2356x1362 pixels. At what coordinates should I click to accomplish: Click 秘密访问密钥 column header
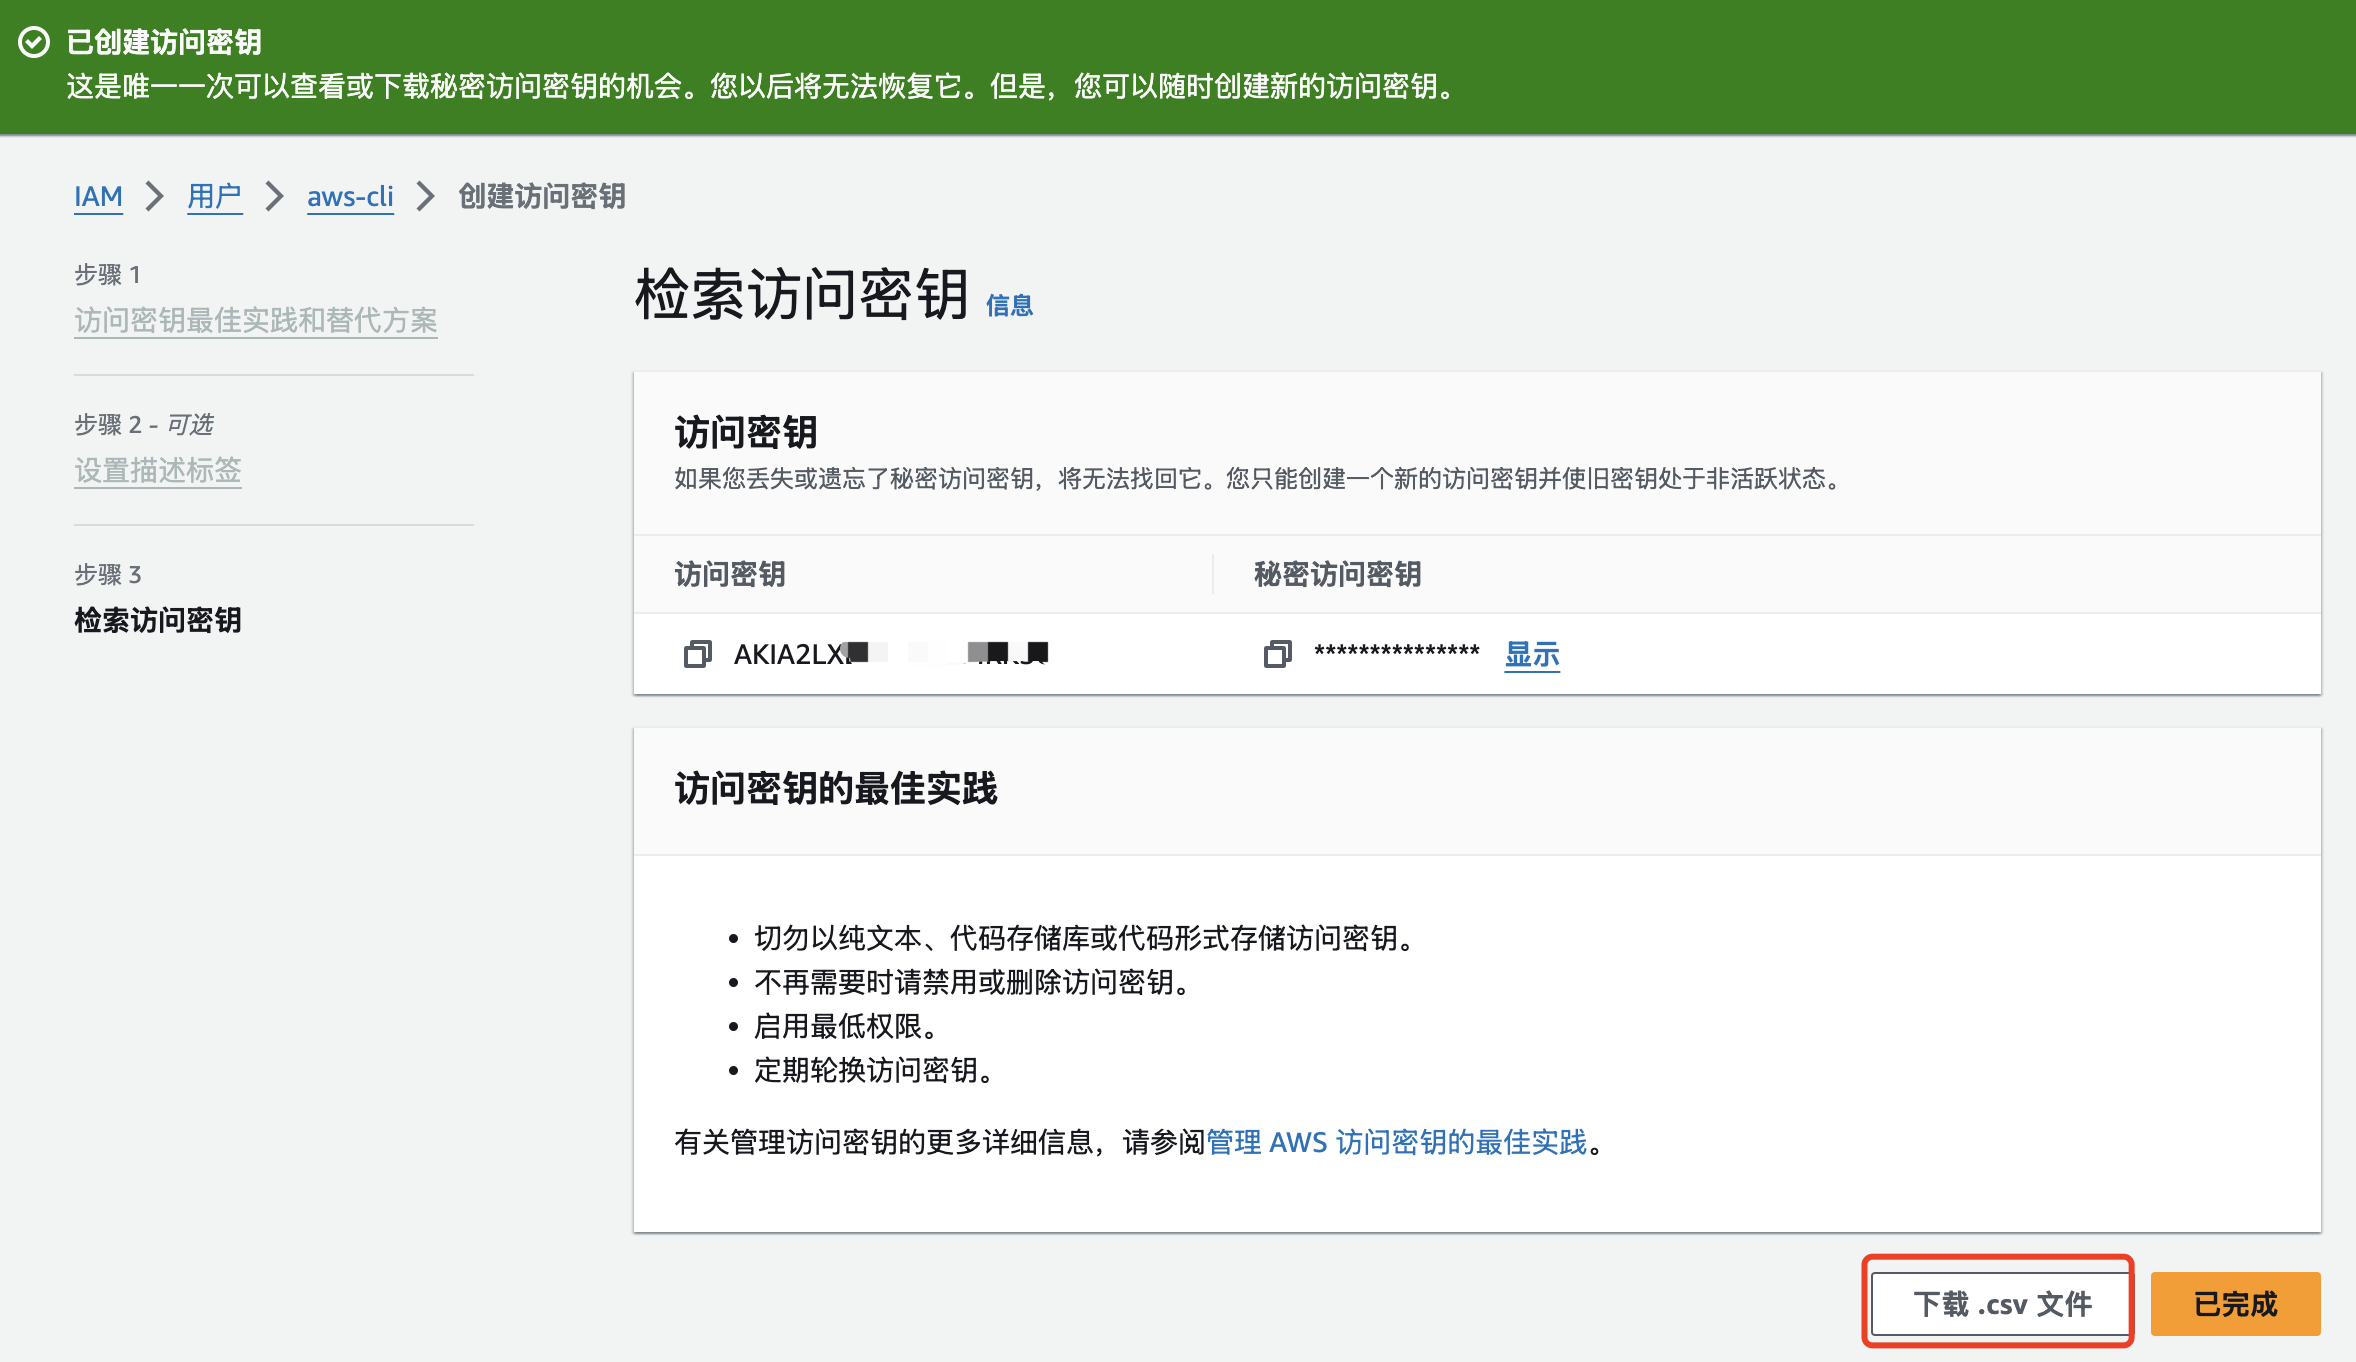pyautogui.click(x=1337, y=574)
